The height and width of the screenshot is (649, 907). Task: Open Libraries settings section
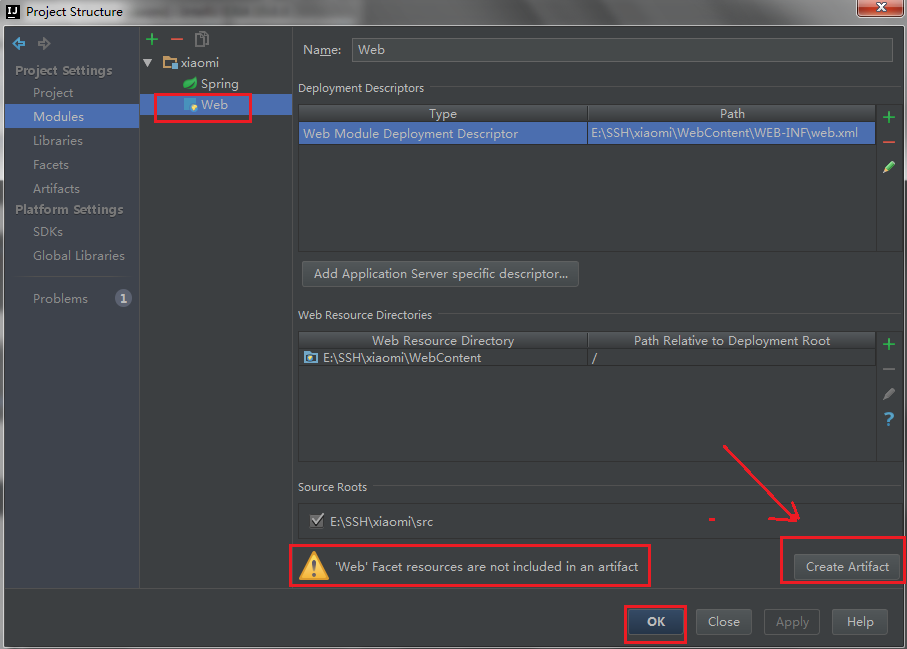coord(58,141)
